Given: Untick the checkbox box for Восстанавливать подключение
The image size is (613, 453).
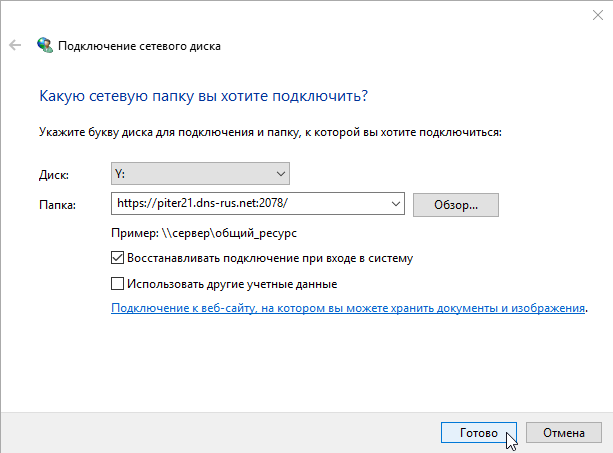Looking at the screenshot, I should 118,258.
